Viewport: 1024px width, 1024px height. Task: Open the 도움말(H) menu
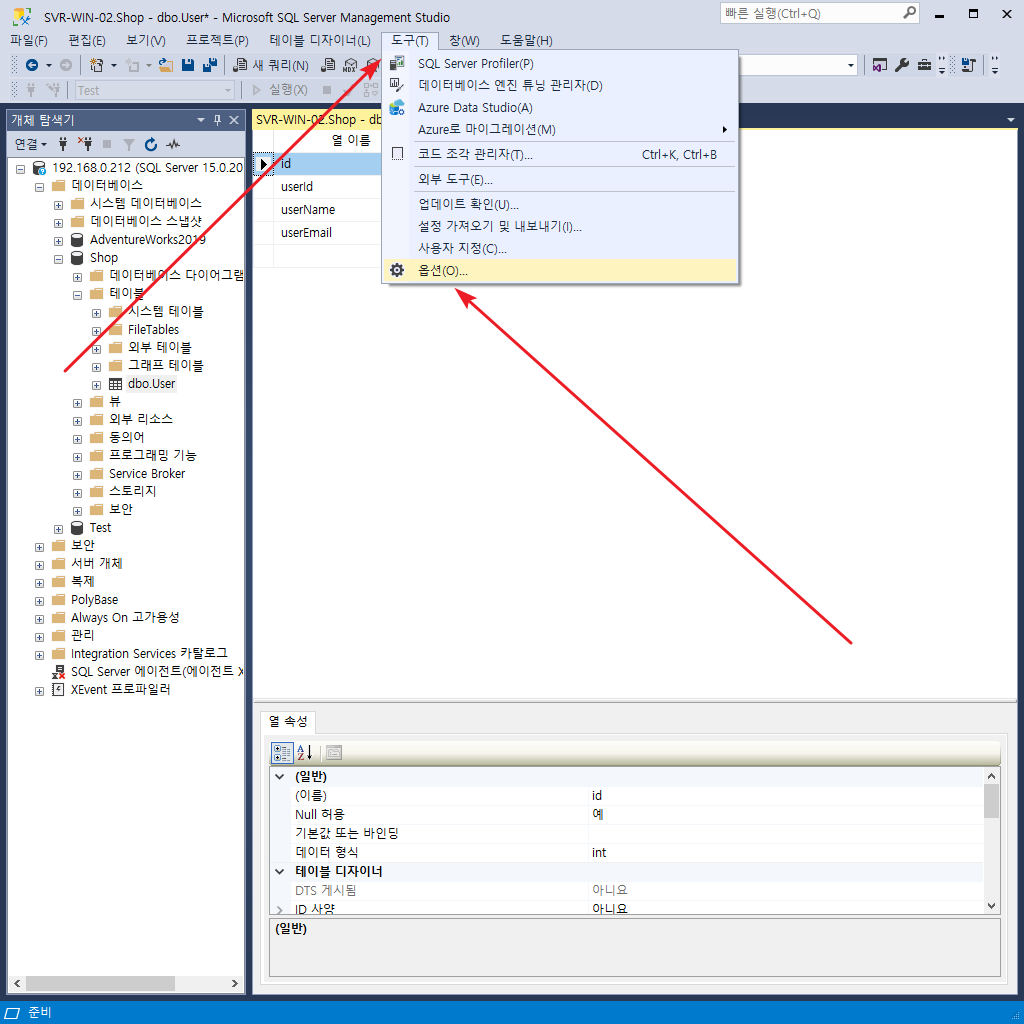pyautogui.click(x=526, y=40)
